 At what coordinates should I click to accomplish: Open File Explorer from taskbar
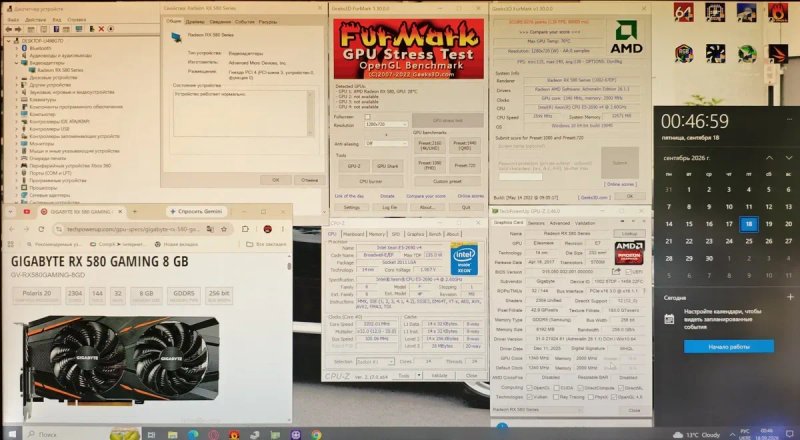tap(172, 434)
